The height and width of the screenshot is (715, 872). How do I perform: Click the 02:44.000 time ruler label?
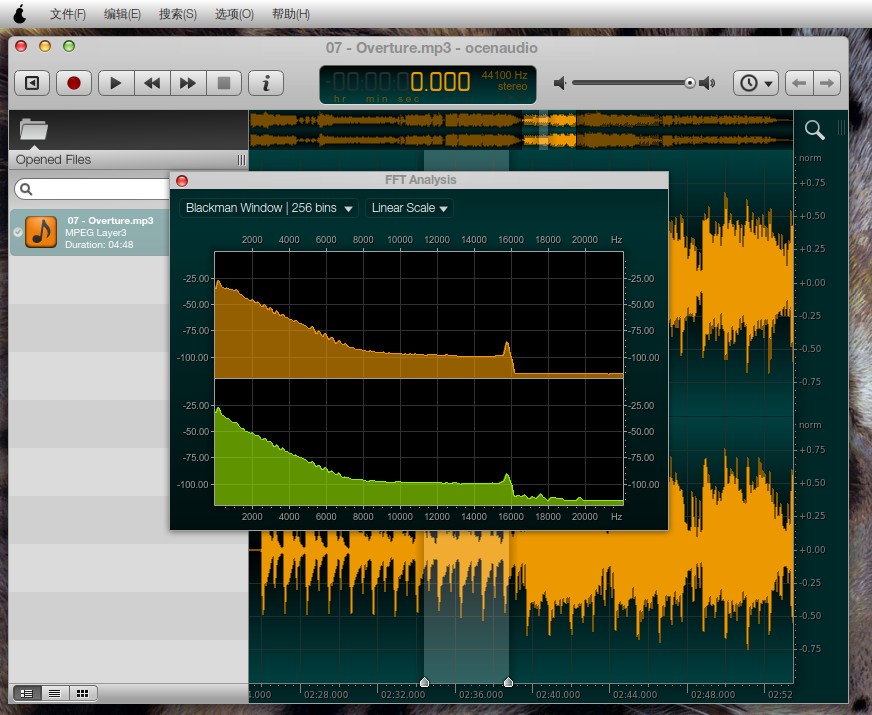635,694
